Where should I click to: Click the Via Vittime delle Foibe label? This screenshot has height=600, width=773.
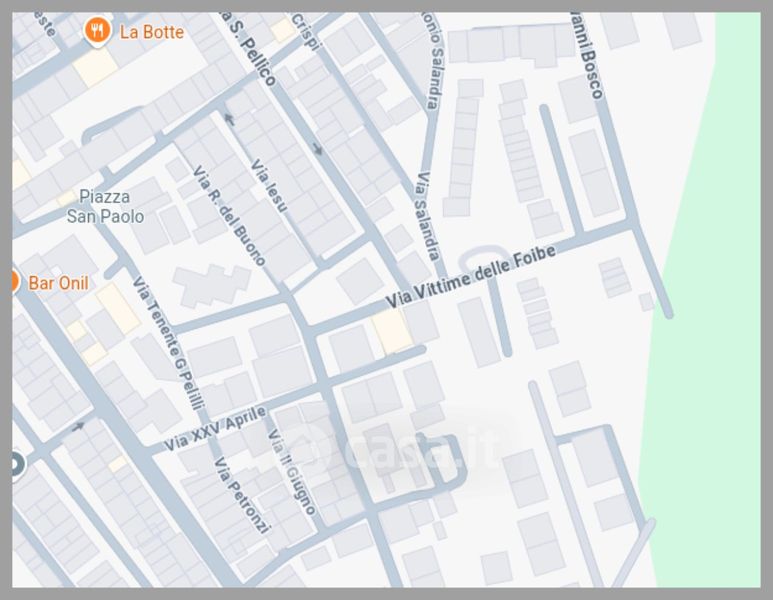[x=470, y=276]
